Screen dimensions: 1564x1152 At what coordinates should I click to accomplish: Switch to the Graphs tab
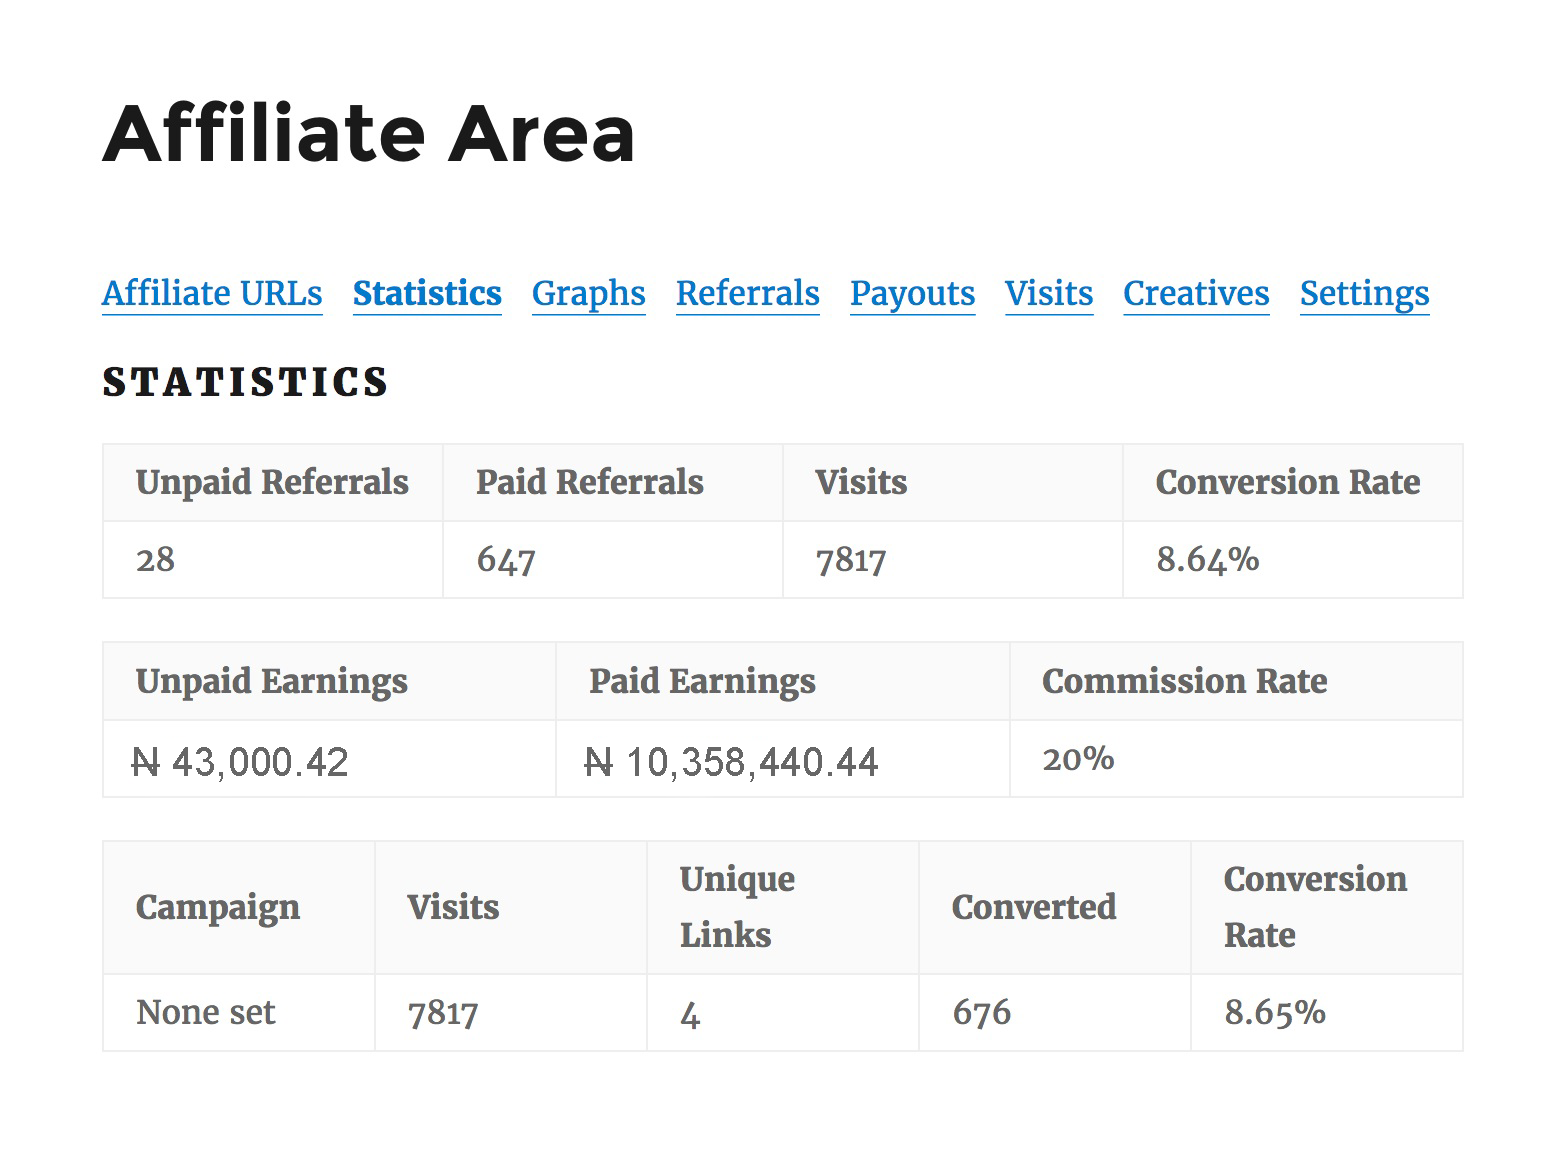coord(589,293)
